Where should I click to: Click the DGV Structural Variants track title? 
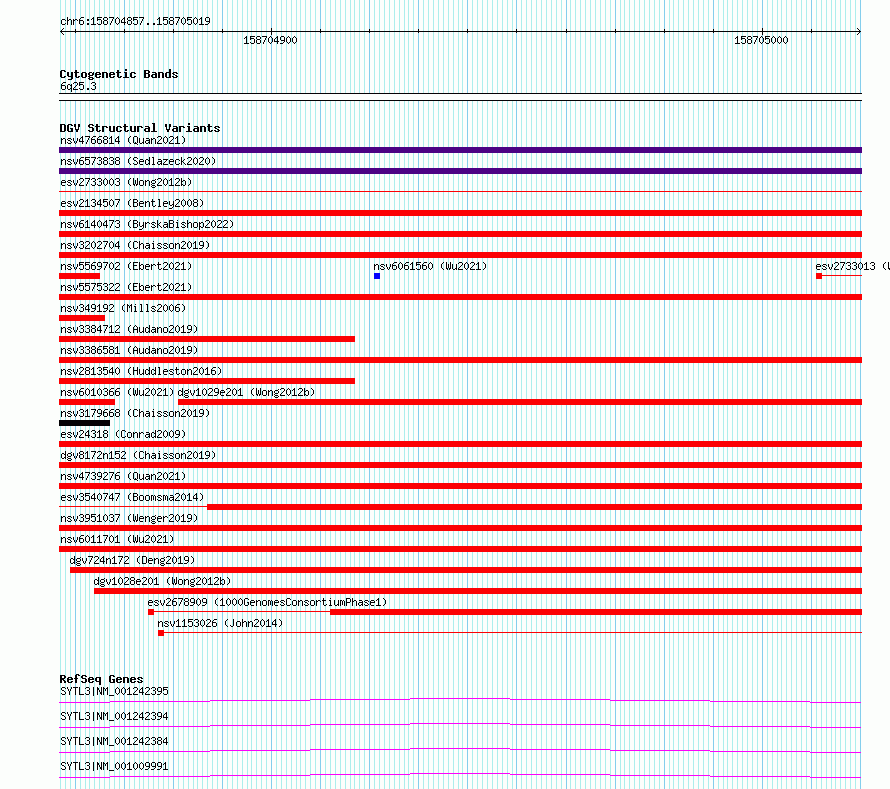click(140, 128)
